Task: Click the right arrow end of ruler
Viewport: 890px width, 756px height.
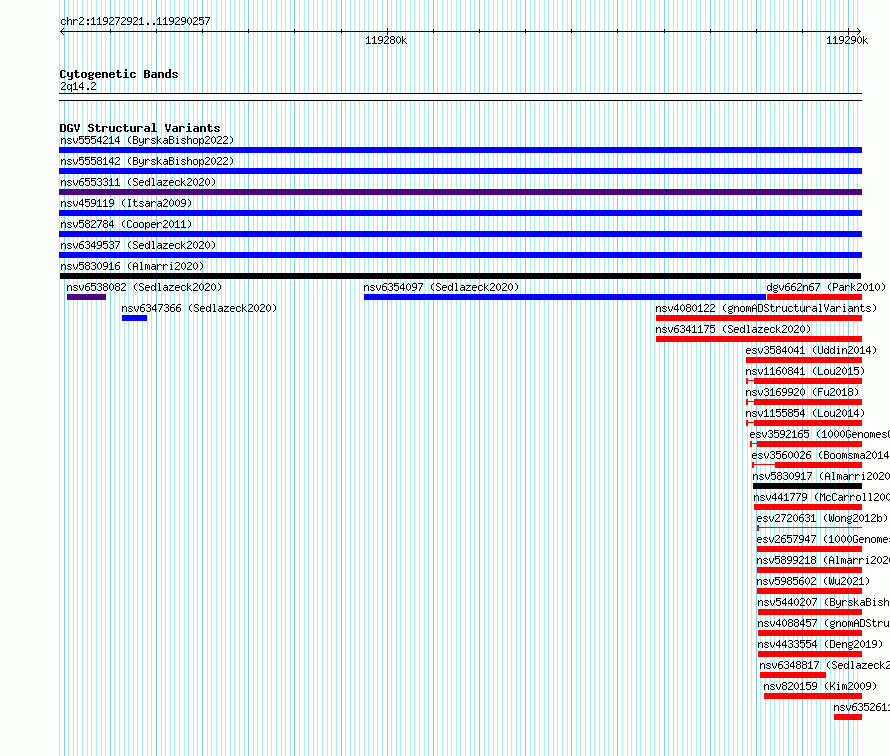Action: click(x=859, y=32)
